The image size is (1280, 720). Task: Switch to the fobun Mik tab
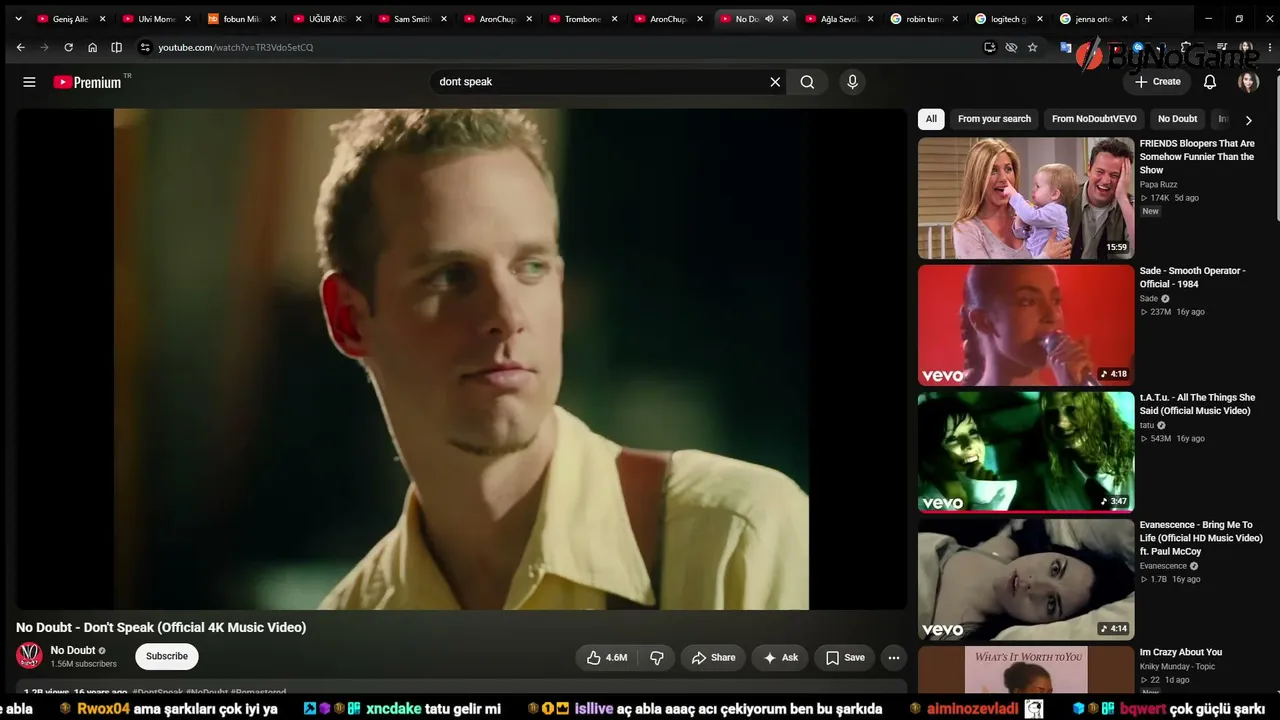point(241,19)
